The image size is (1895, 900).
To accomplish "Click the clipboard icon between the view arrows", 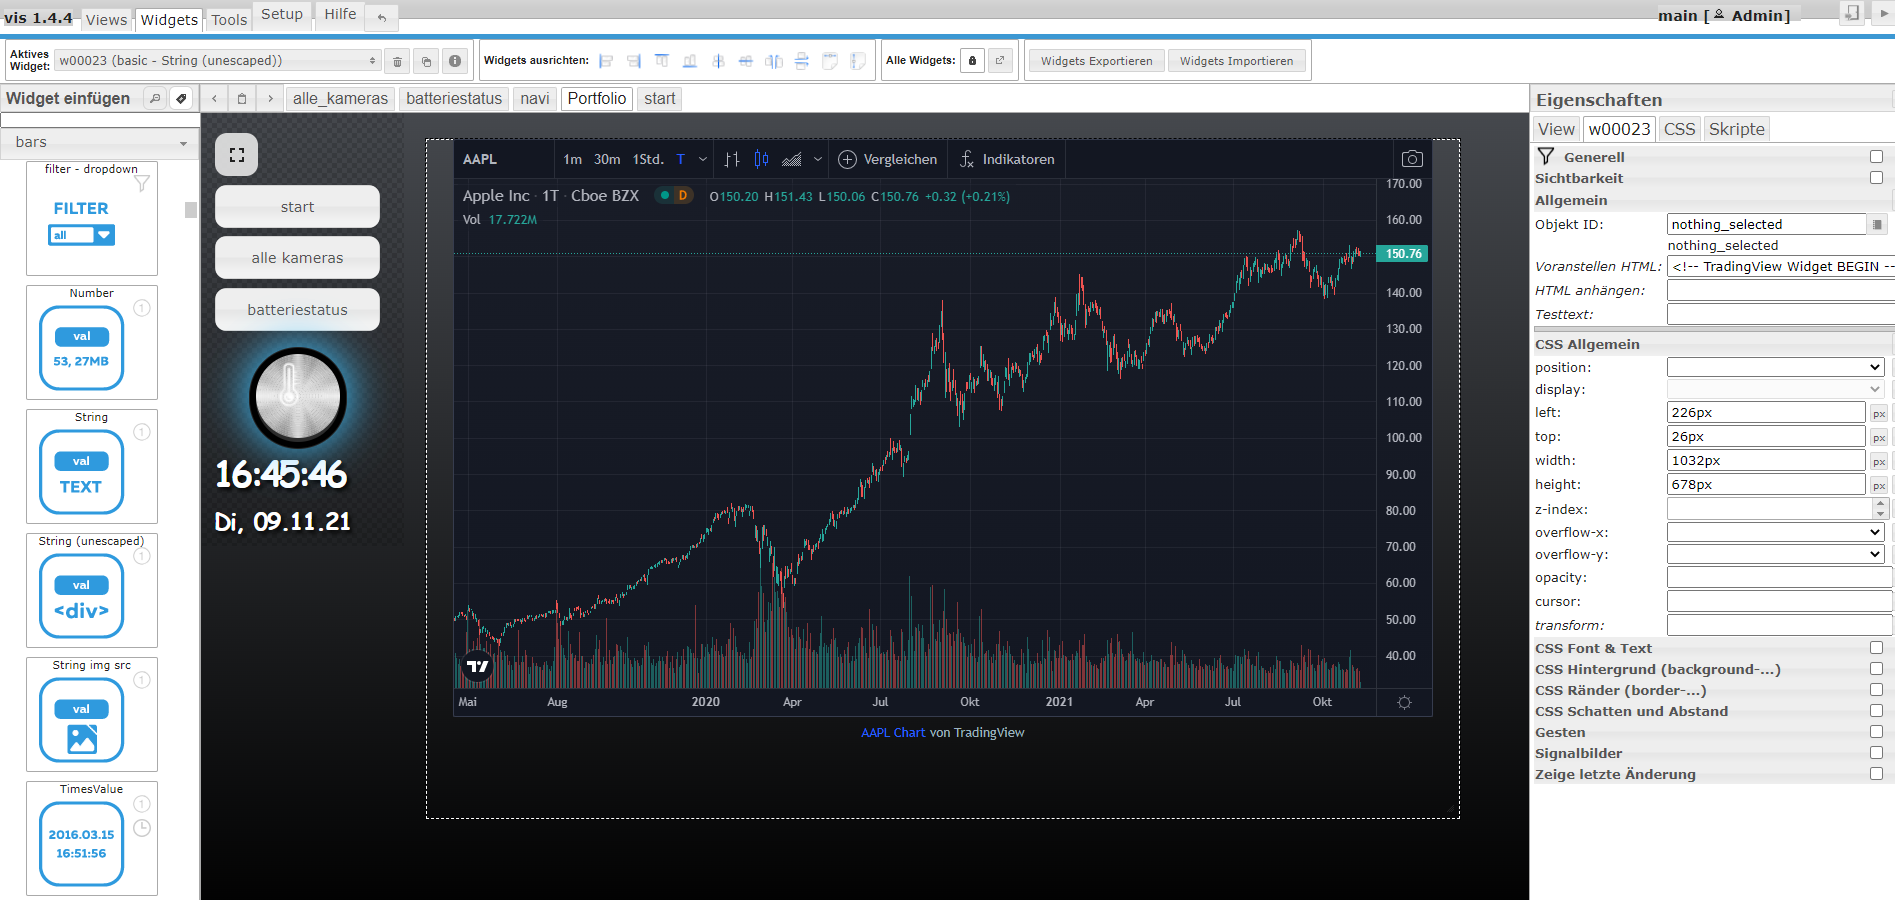I will pyautogui.click(x=242, y=99).
